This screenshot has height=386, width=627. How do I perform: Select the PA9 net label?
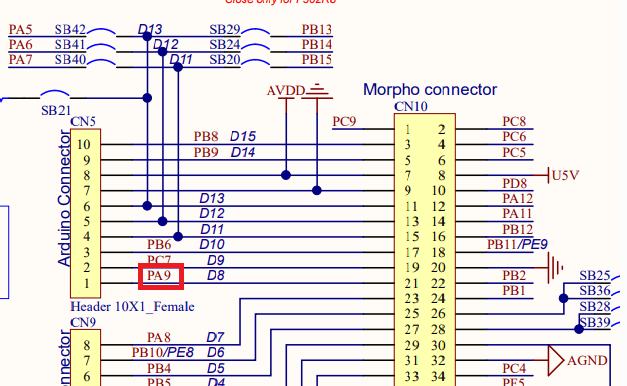(x=159, y=275)
